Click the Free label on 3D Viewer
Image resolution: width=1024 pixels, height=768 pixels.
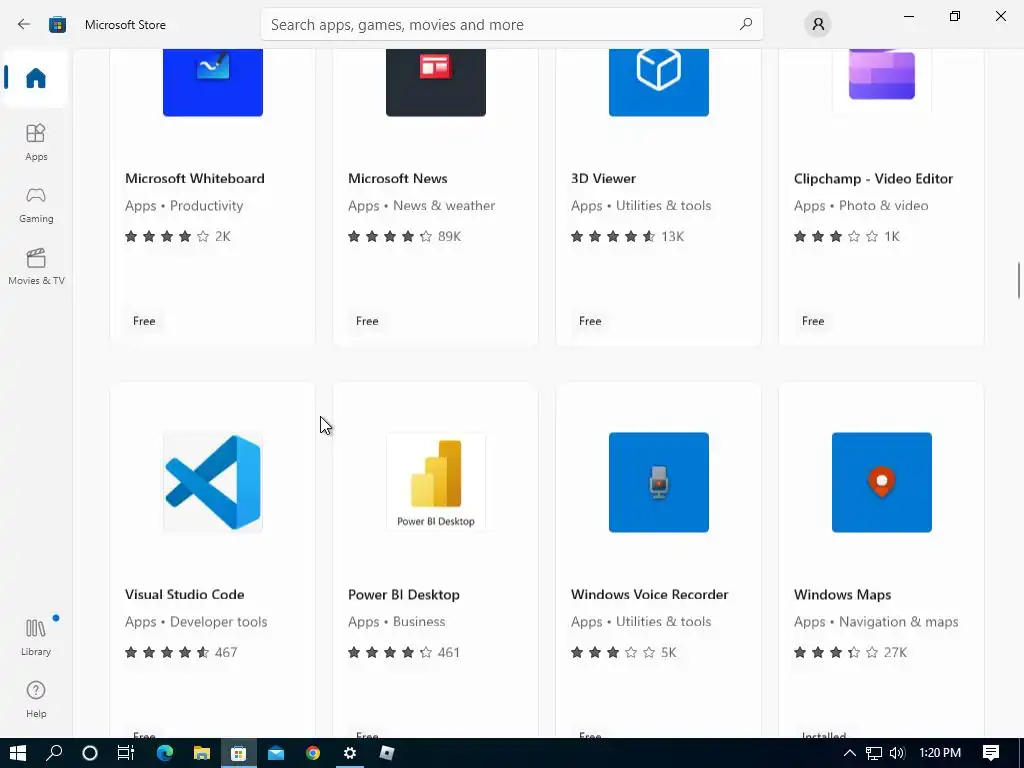(x=590, y=321)
